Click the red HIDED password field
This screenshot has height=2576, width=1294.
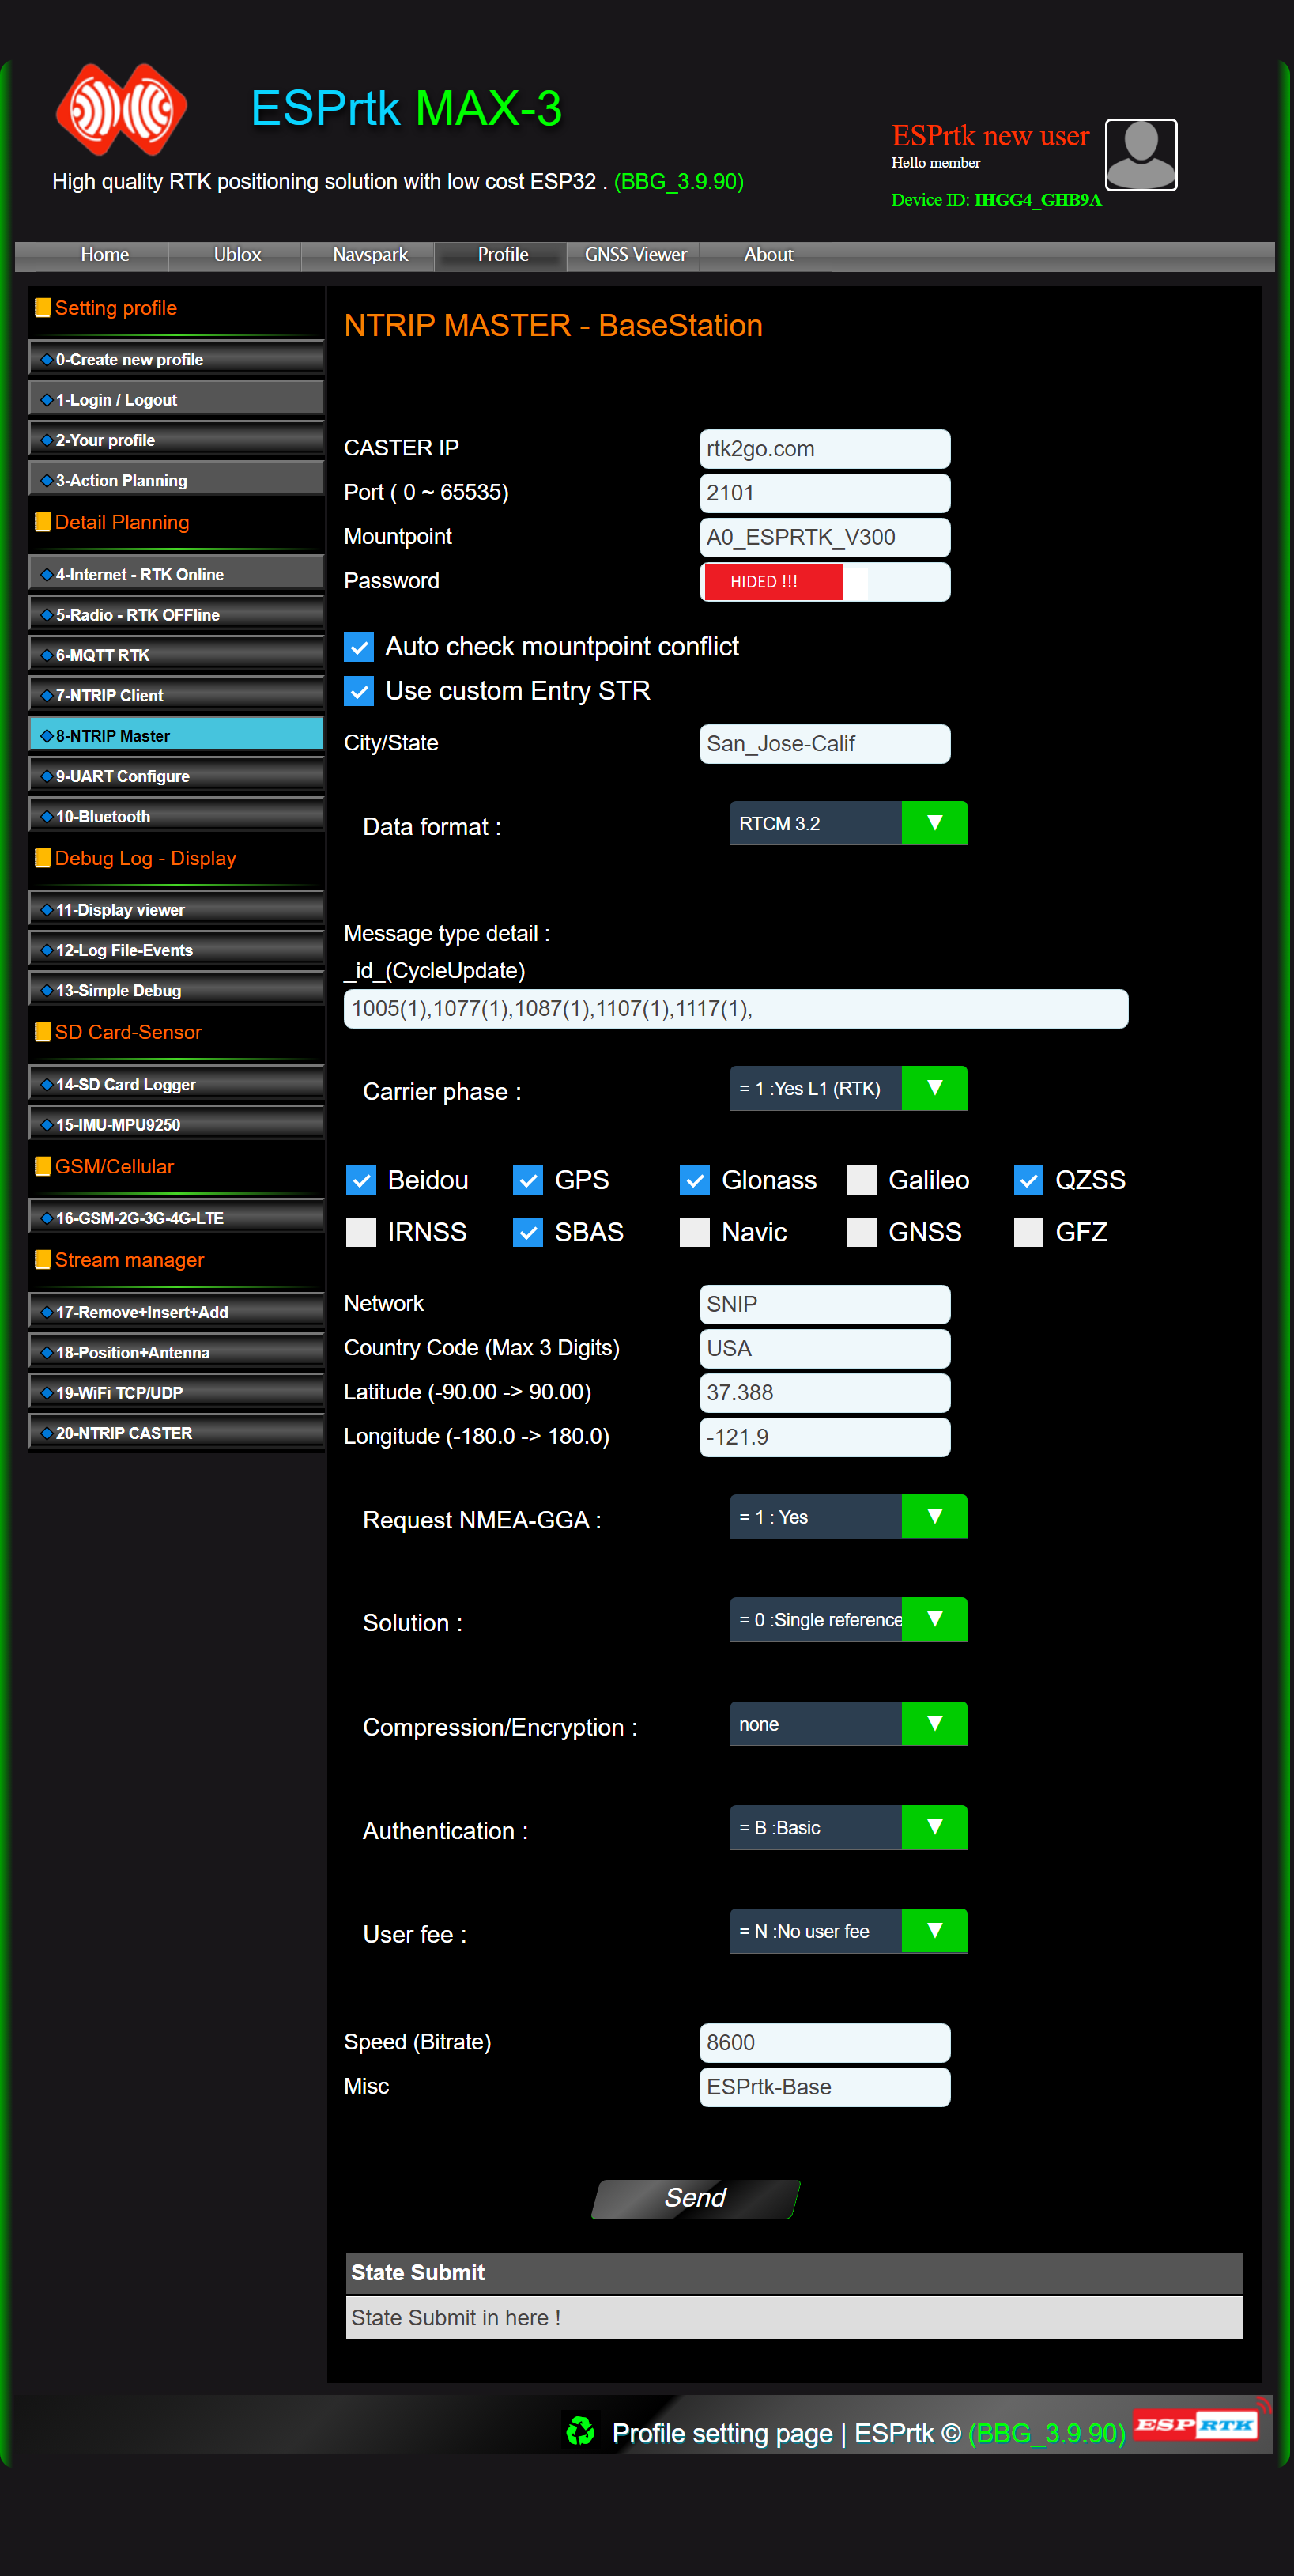[x=772, y=582]
